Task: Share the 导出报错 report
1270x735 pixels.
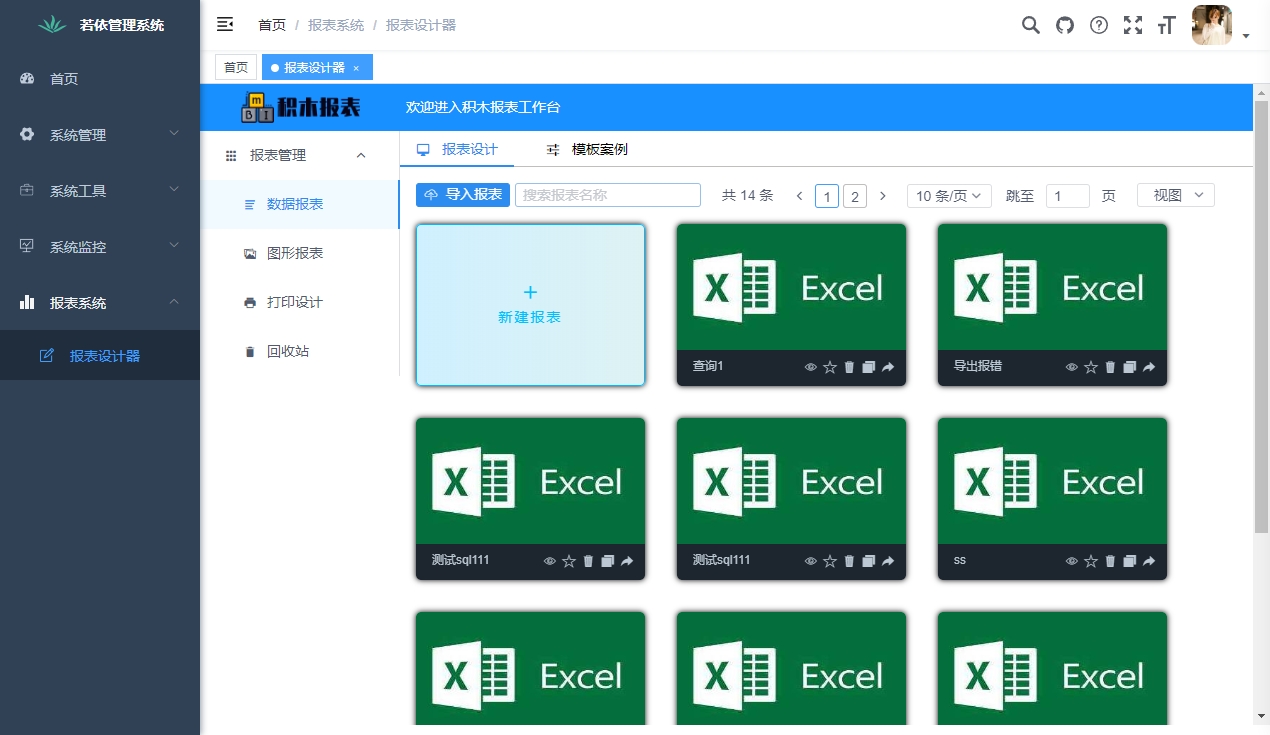Action: [1149, 367]
